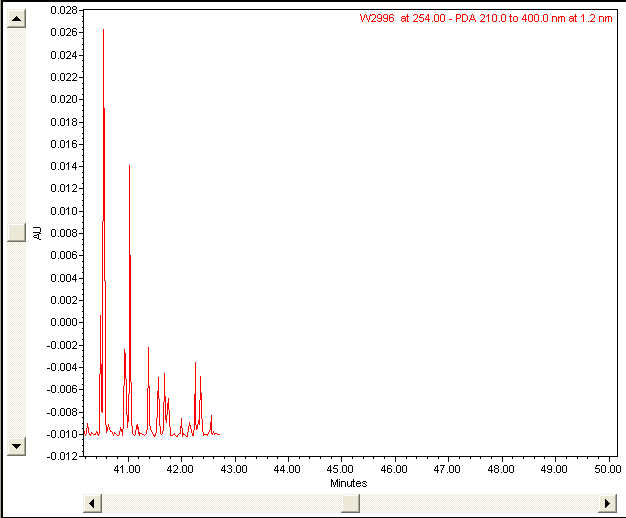Image resolution: width=626 pixels, height=518 pixels.
Task: Click the horizontal scrollbar thumb
Action: point(351,503)
